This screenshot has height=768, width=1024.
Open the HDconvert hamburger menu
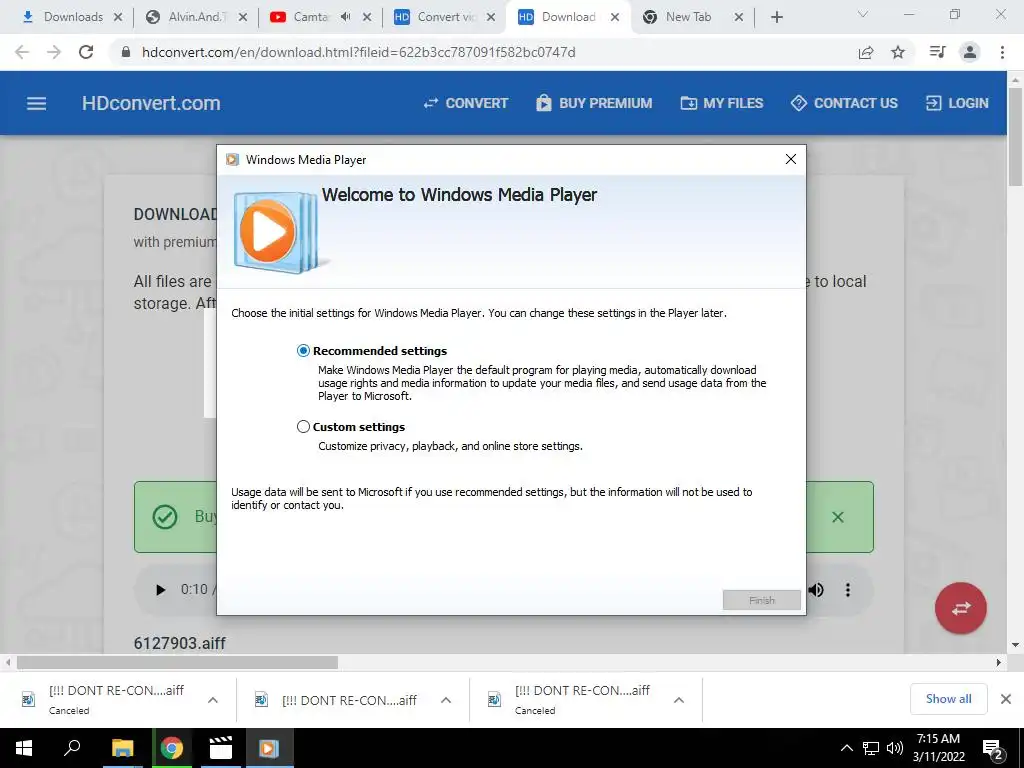click(x=37, y=103)
